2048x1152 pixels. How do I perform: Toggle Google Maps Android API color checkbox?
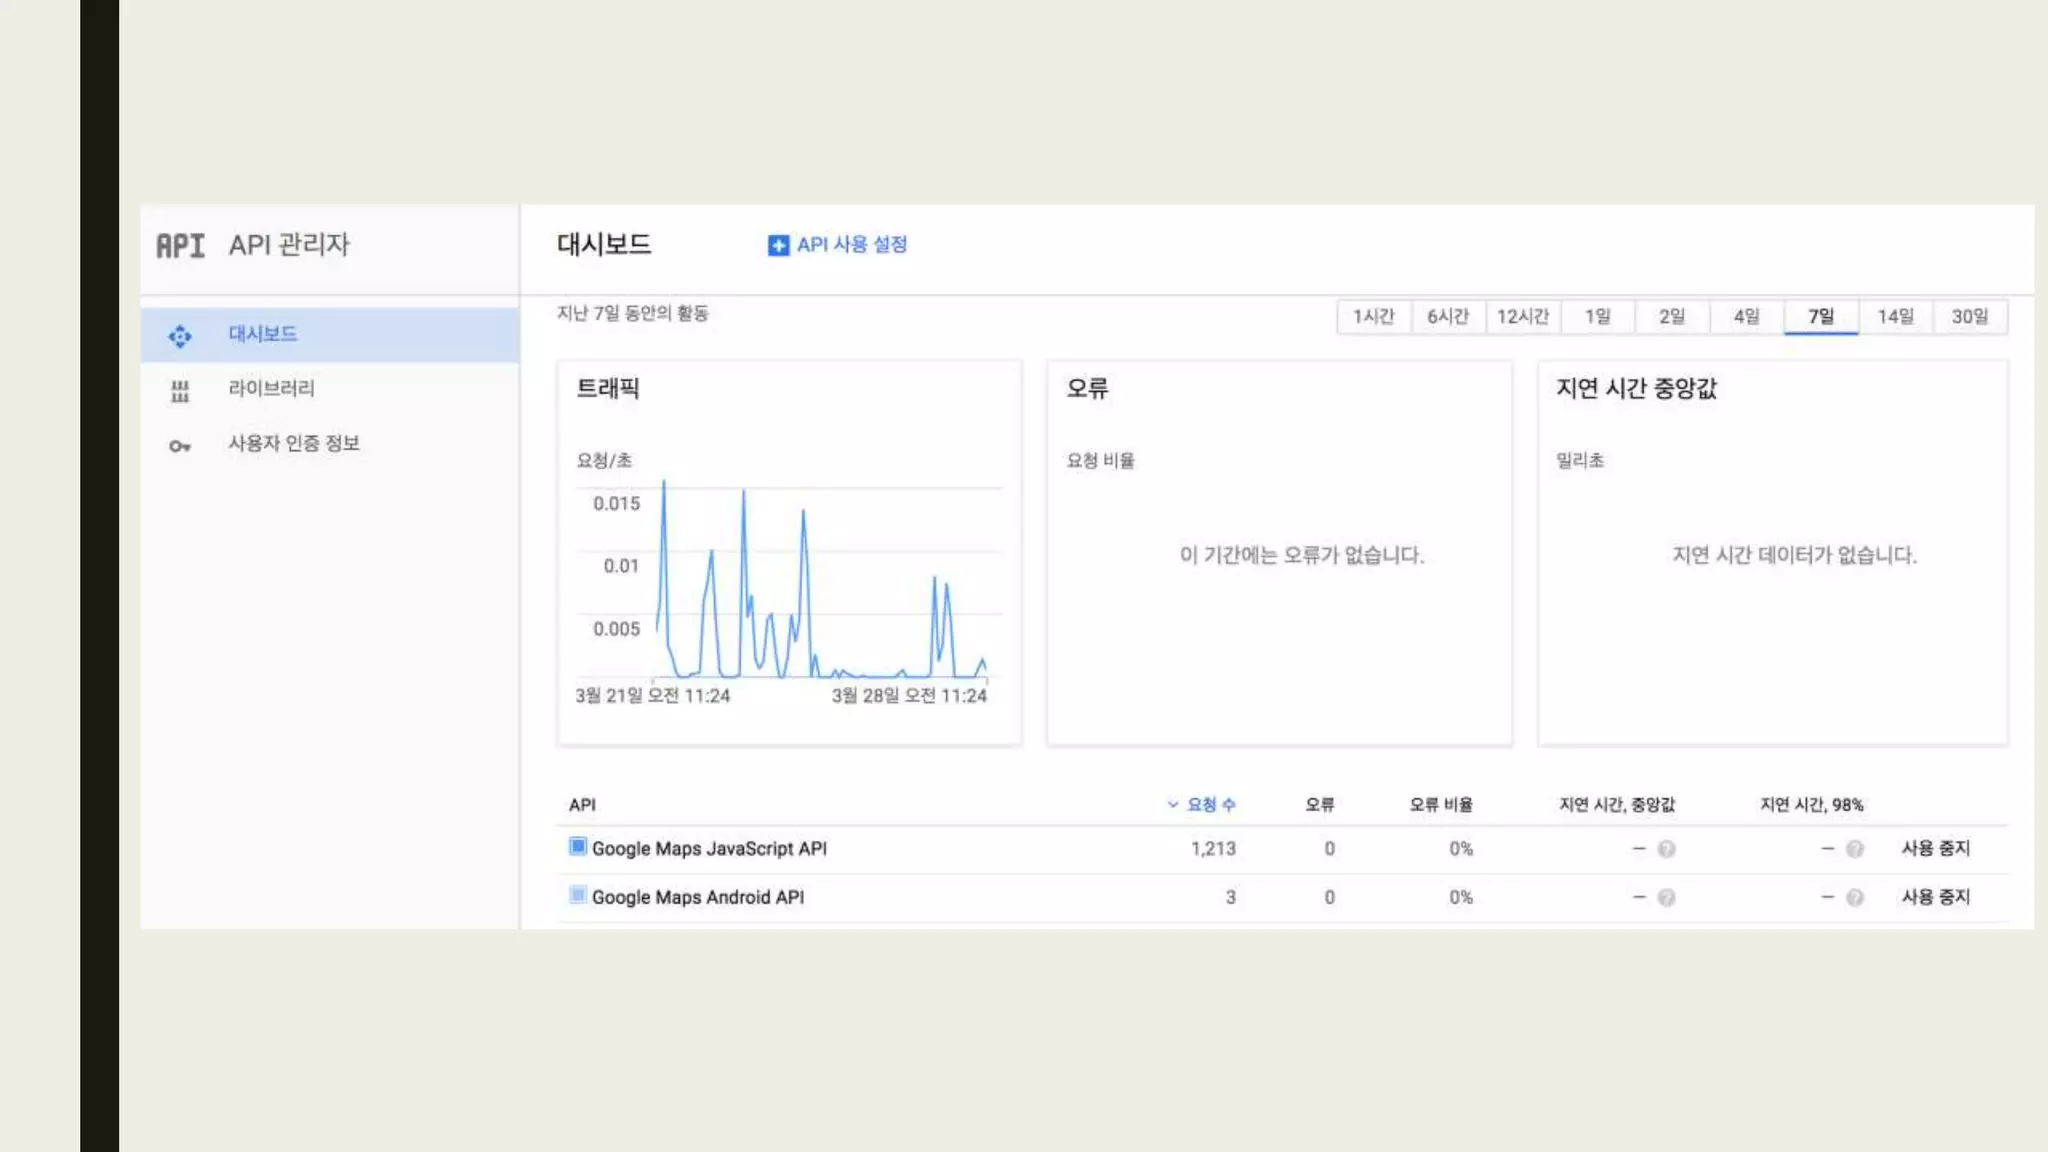pos(577,895)
